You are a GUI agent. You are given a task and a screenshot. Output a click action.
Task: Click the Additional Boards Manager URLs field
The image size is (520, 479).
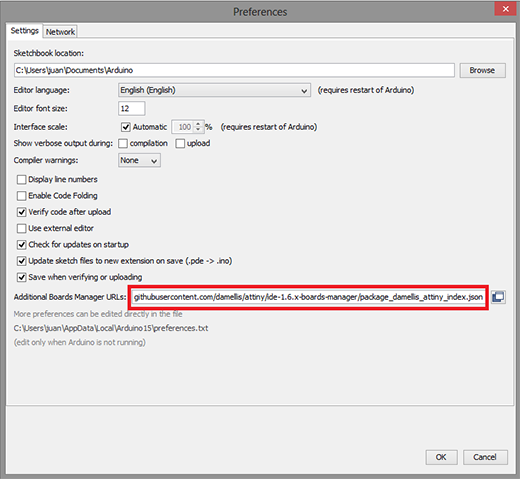click(x=308, y=297)
